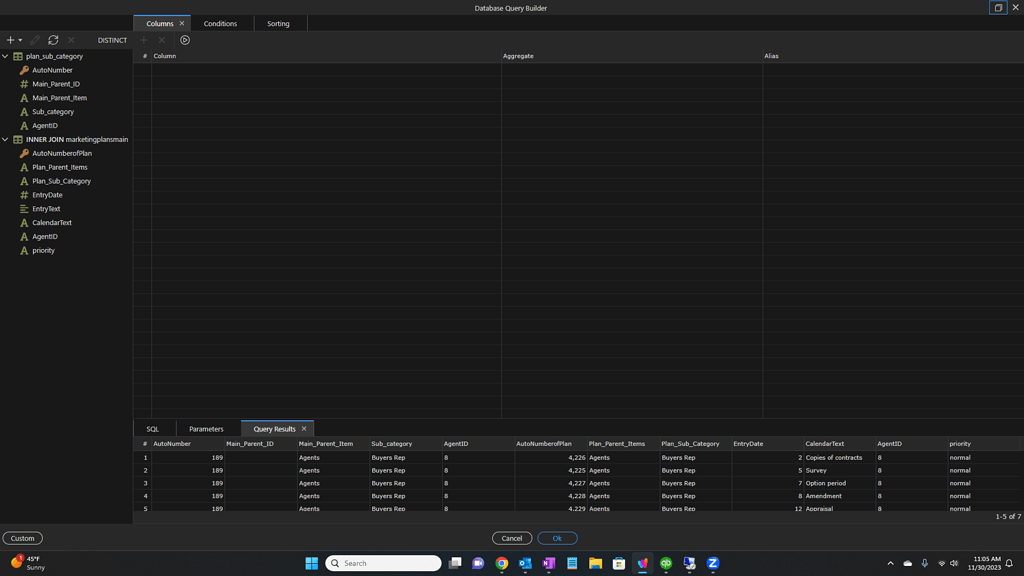Open the Parameters tab
Image resolution: width=1024 pixels, height=576 pixels.
coord(206,429)
